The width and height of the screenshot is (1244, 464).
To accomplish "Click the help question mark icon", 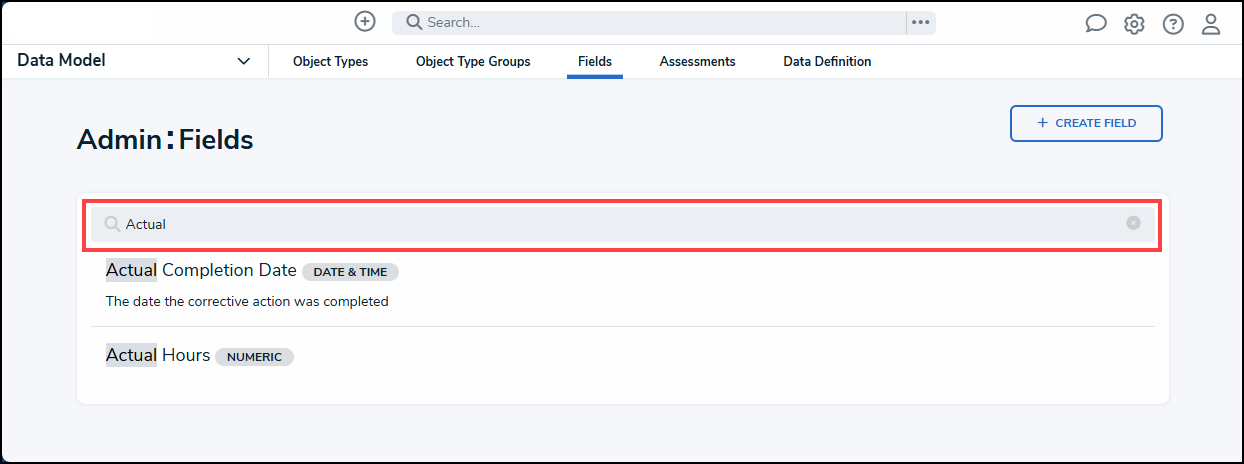I will point(1173,24).
